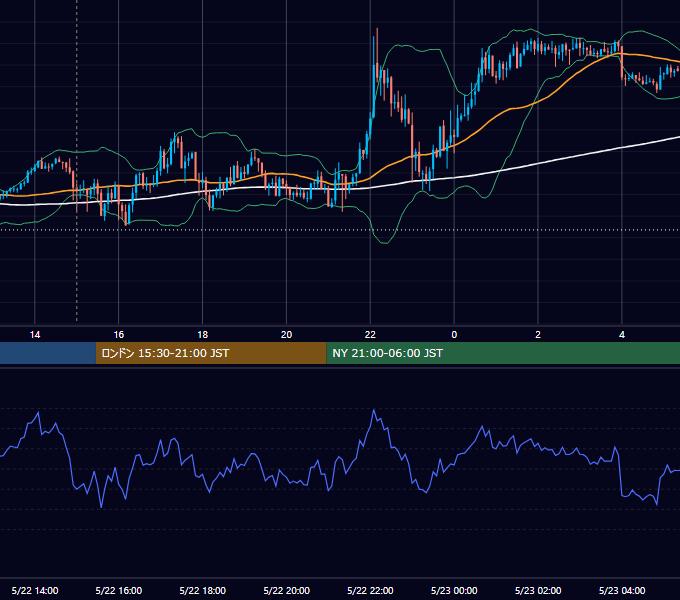Screen dimensions: 680x600
Task: Click the 5/22 18:00 date label
Action: [x=203, y=590]
